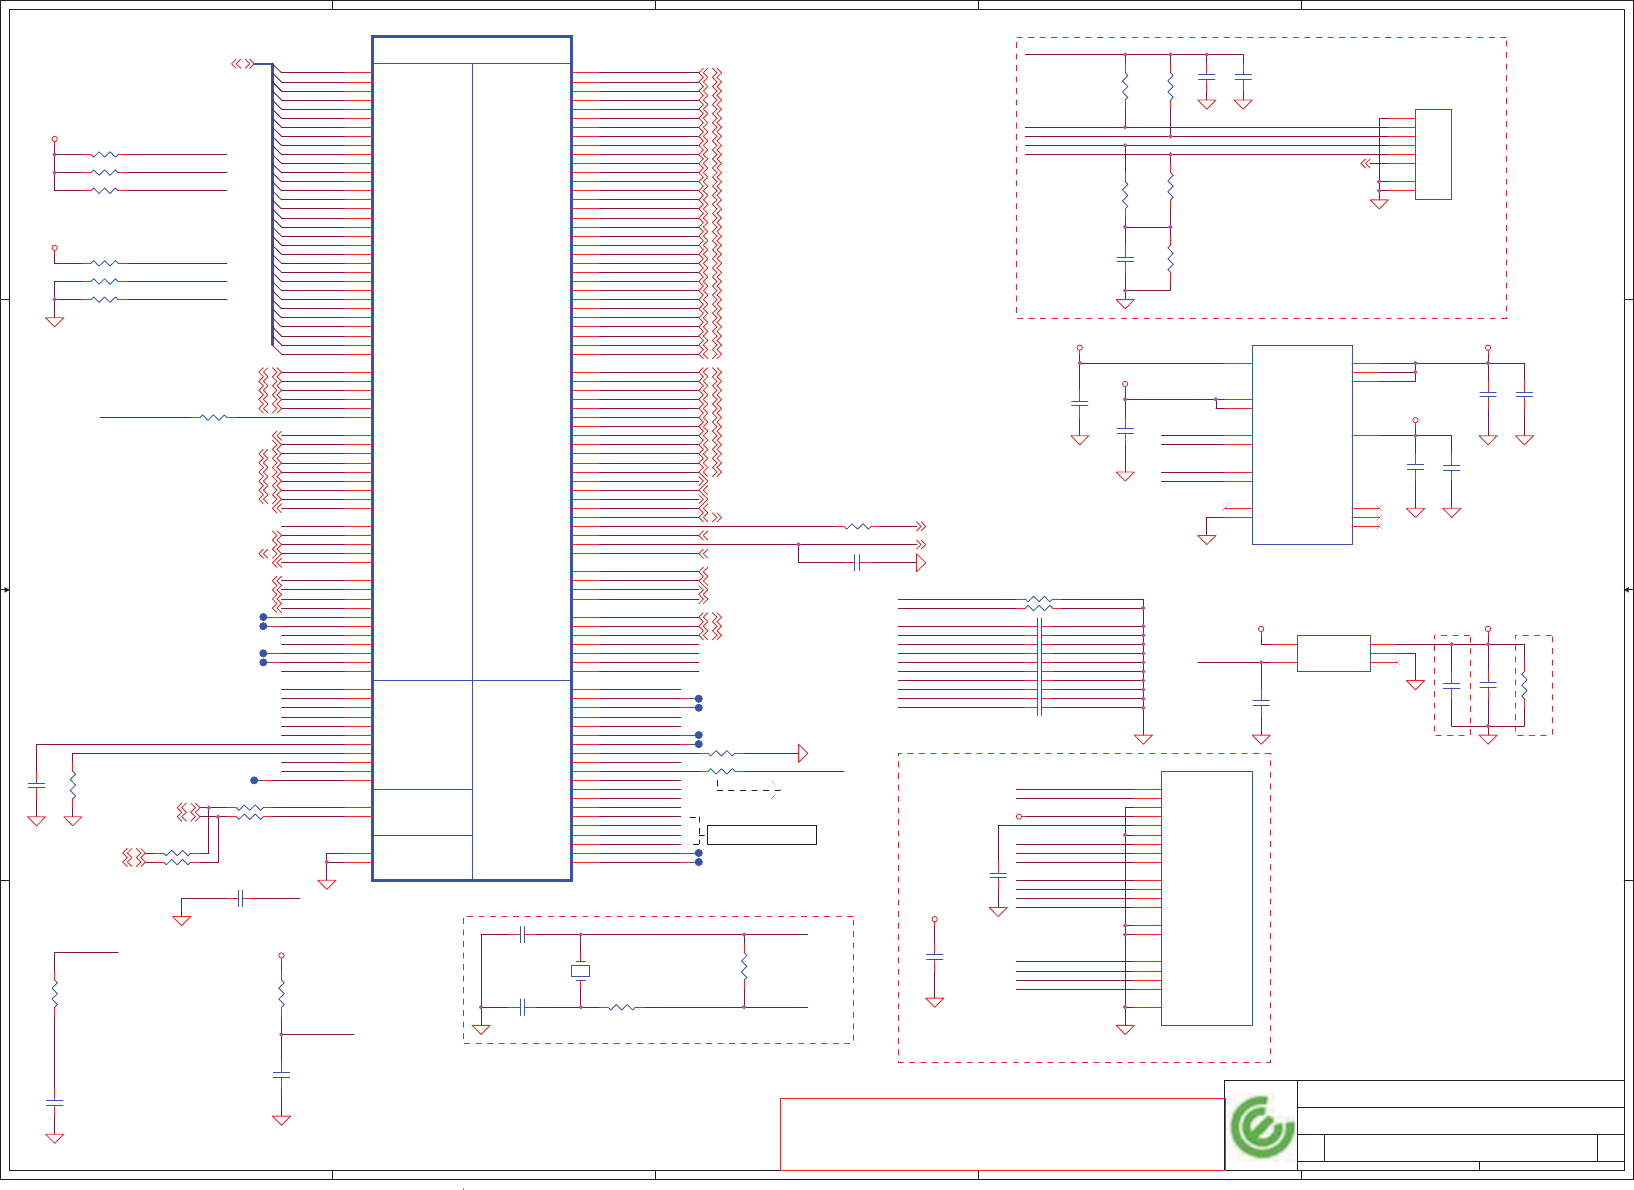Select the upper capacitor in the crystal circuit
The image size is (1634, 1190).
[x=522, y=935]
